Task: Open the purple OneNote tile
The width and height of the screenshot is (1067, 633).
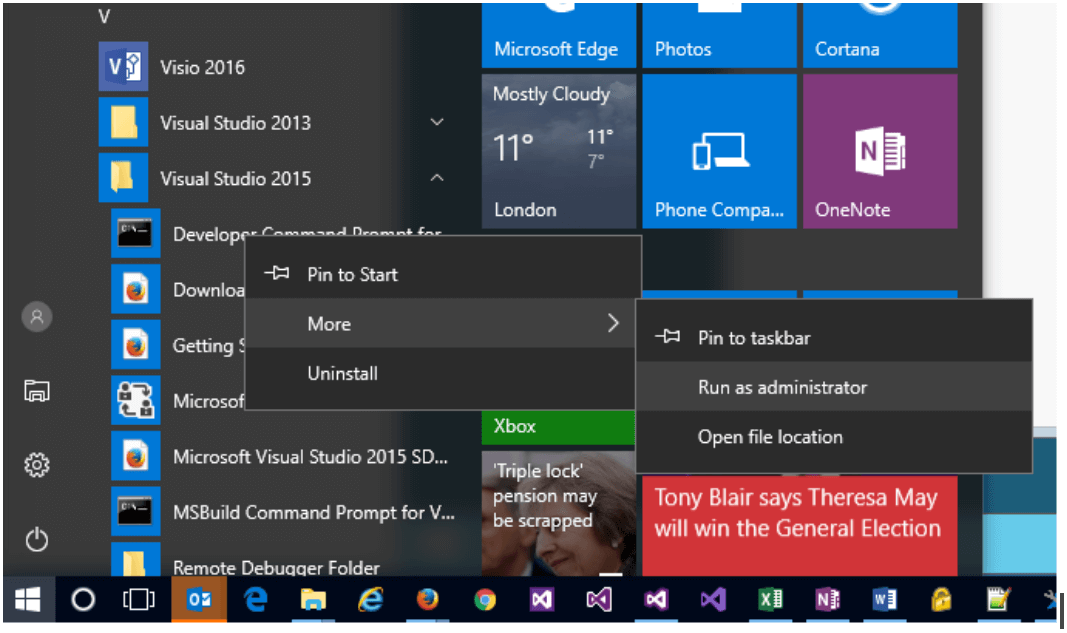Action: point(879,151)
